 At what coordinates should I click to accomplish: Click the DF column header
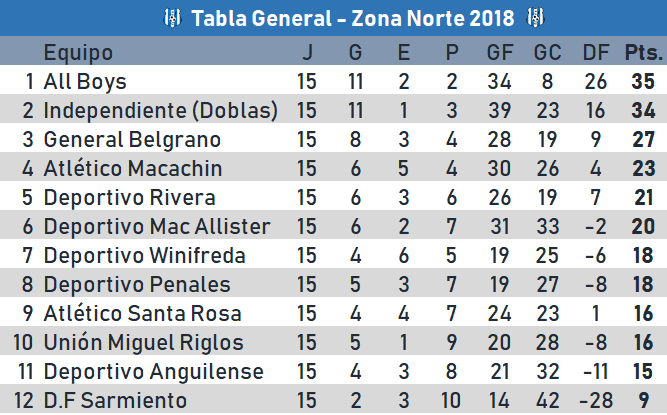point(594,53)
